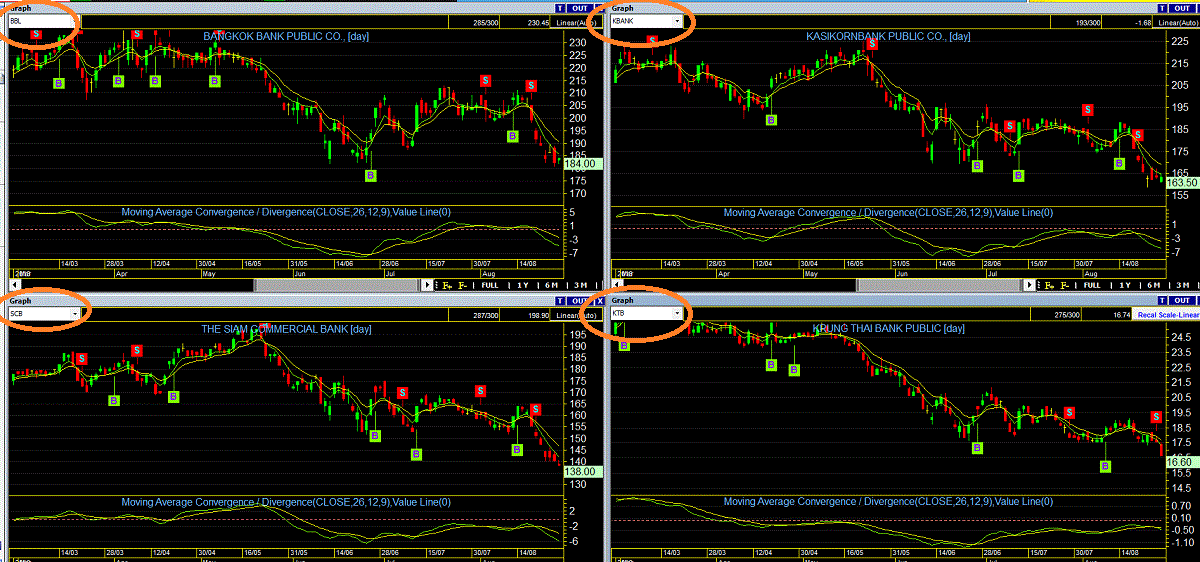
Task: Click F+ icon under BBL chart
Action: (x=448, y=285)
